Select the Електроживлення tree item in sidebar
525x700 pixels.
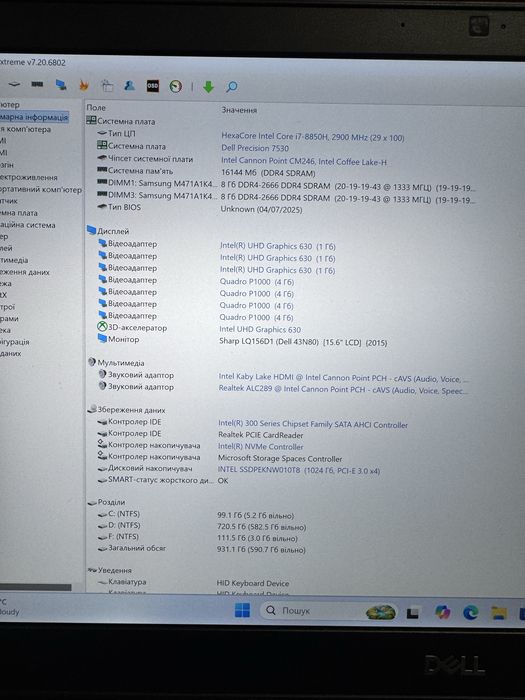click(29, 177)
